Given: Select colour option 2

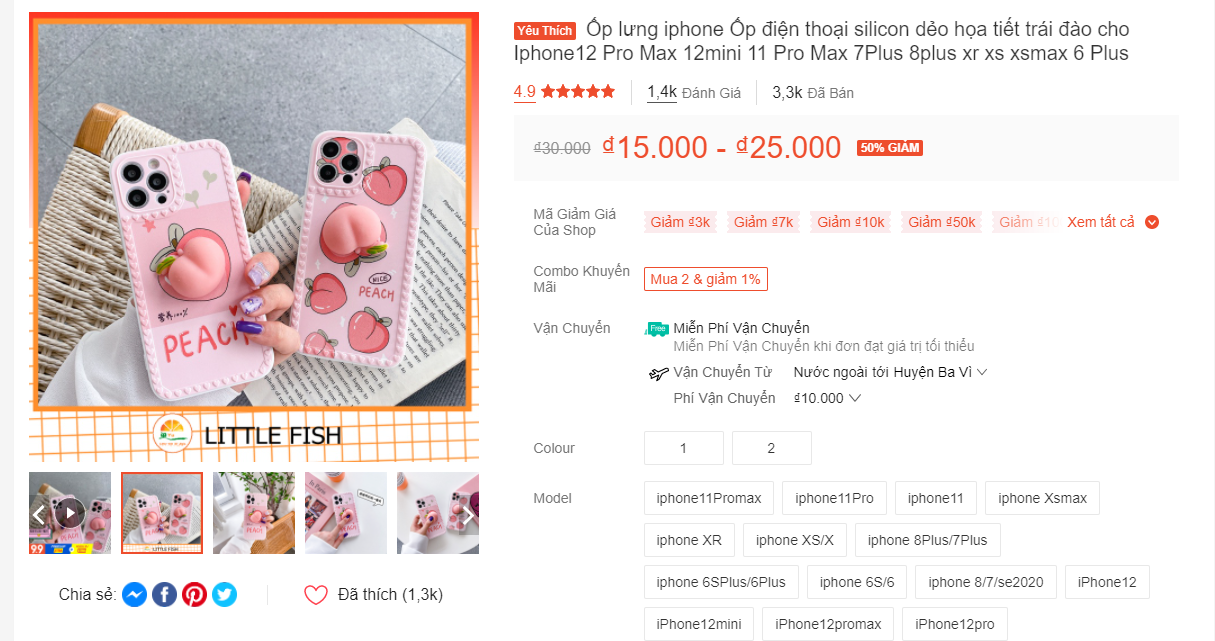Looking at the screenshot, I should (x=771, y=448).
